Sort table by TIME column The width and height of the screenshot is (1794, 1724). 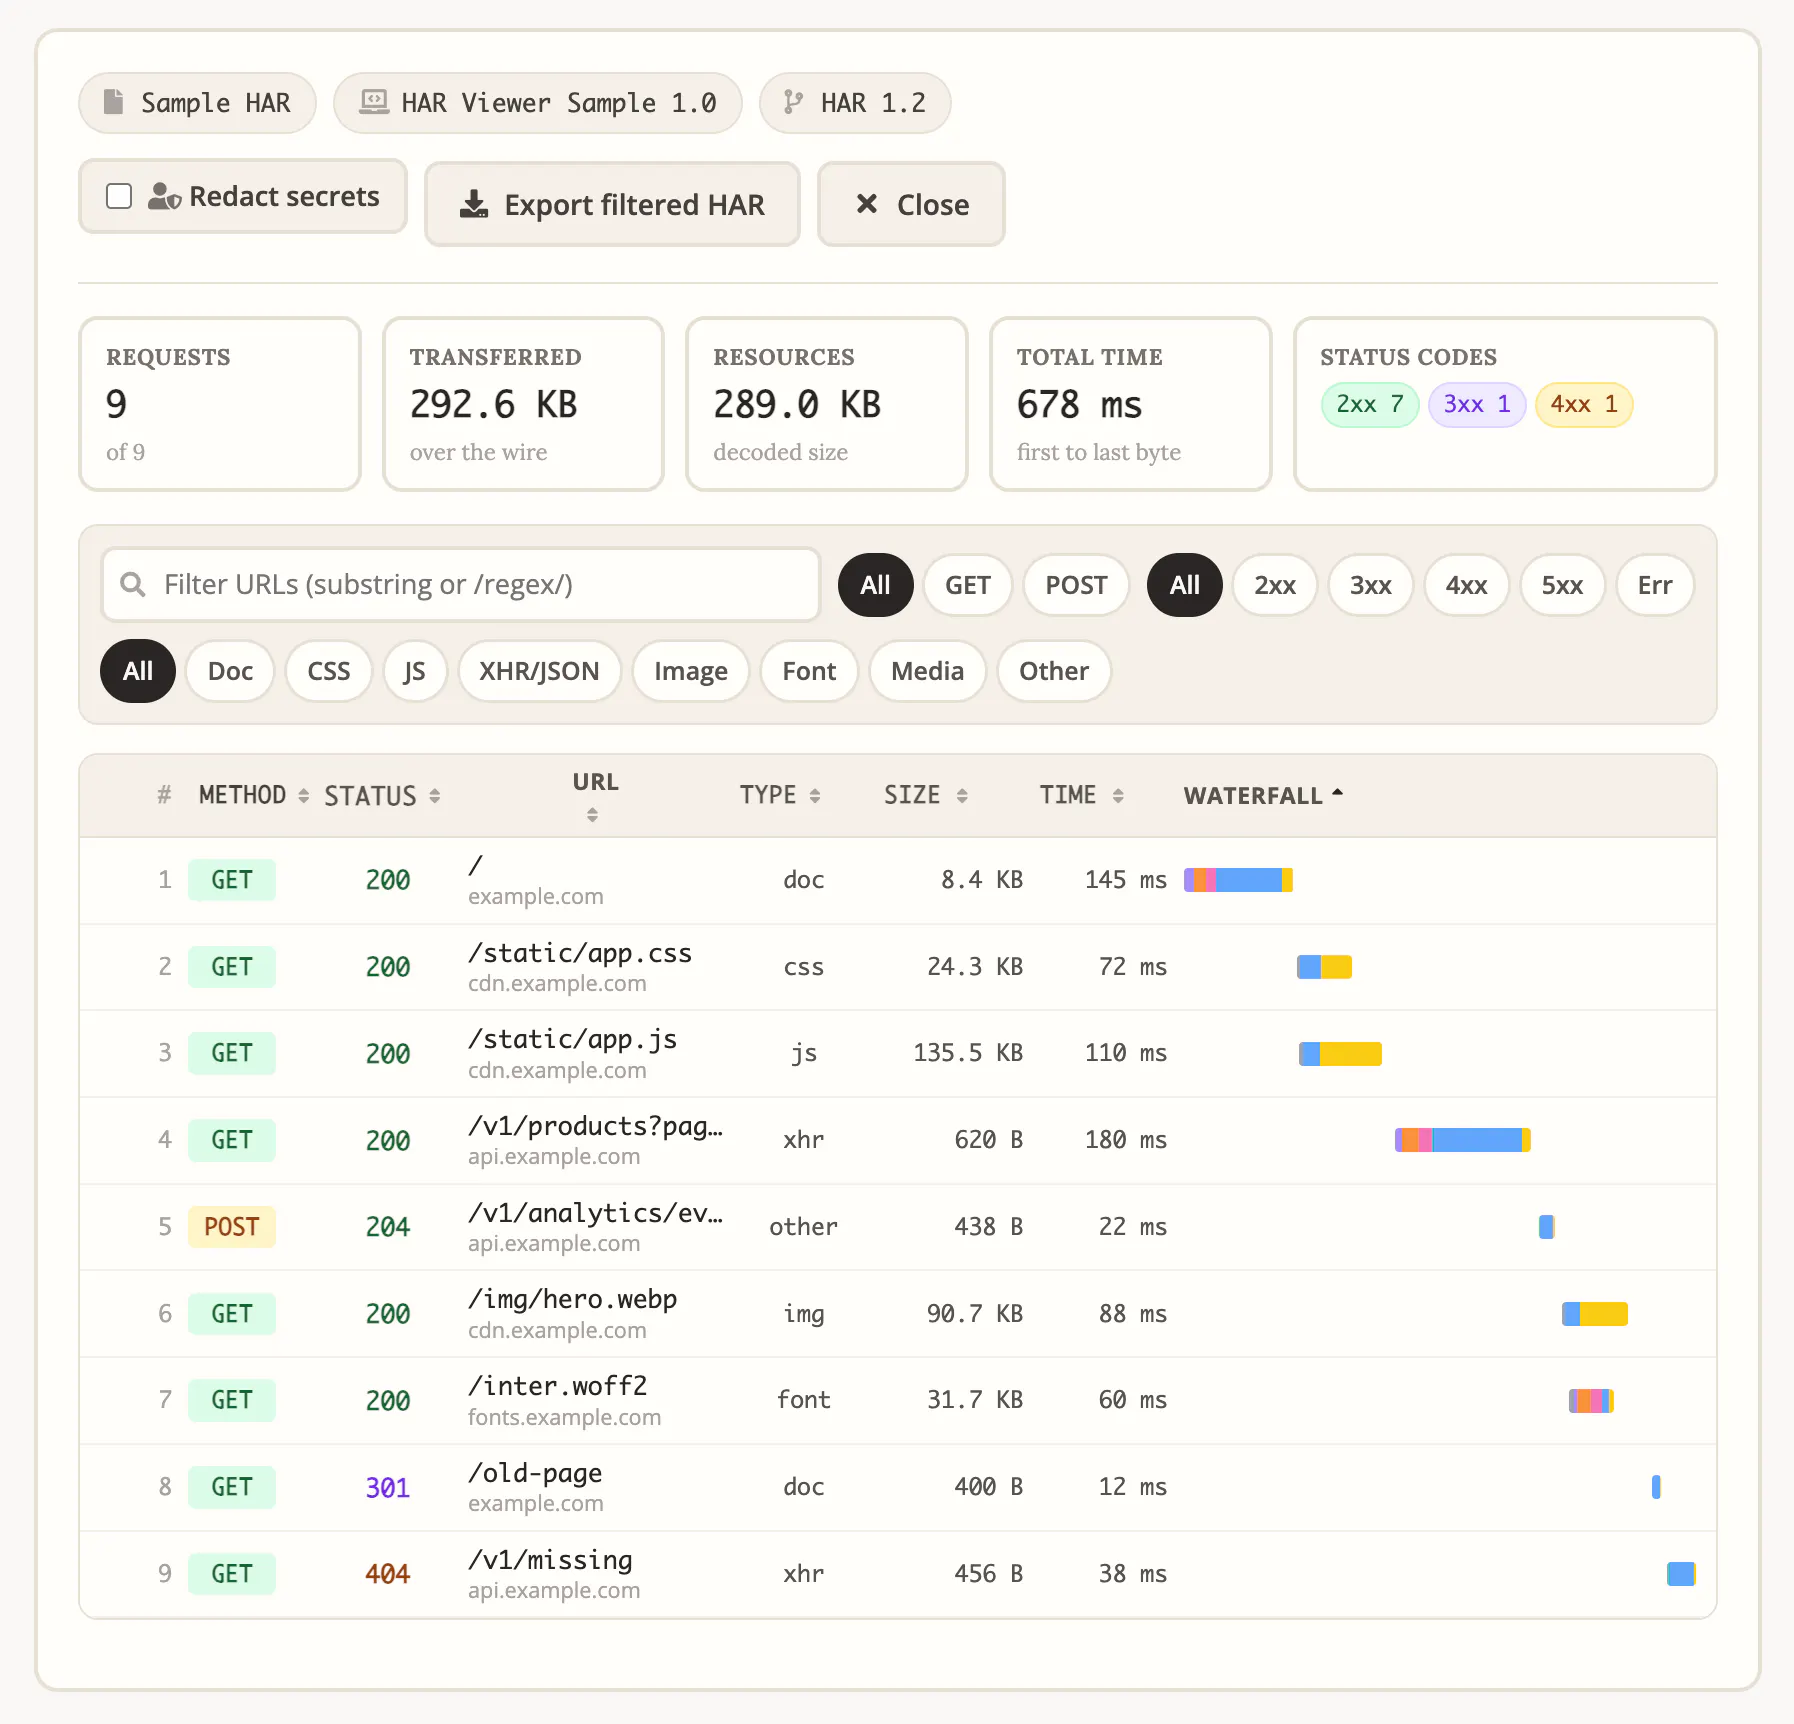pyautogui.click(x=1081, y=795)
